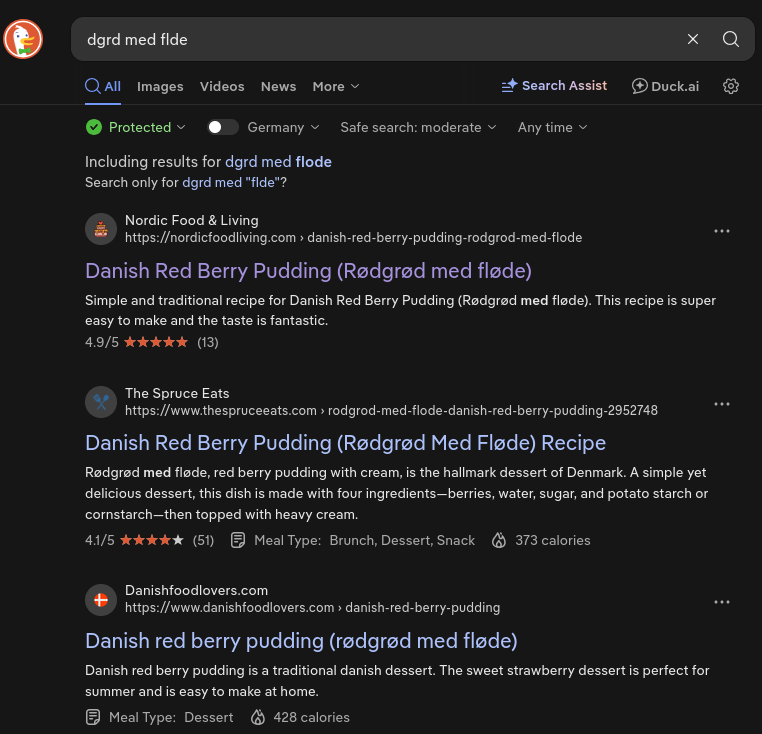
Task: Expand the More tab menu
Action: 336,87
